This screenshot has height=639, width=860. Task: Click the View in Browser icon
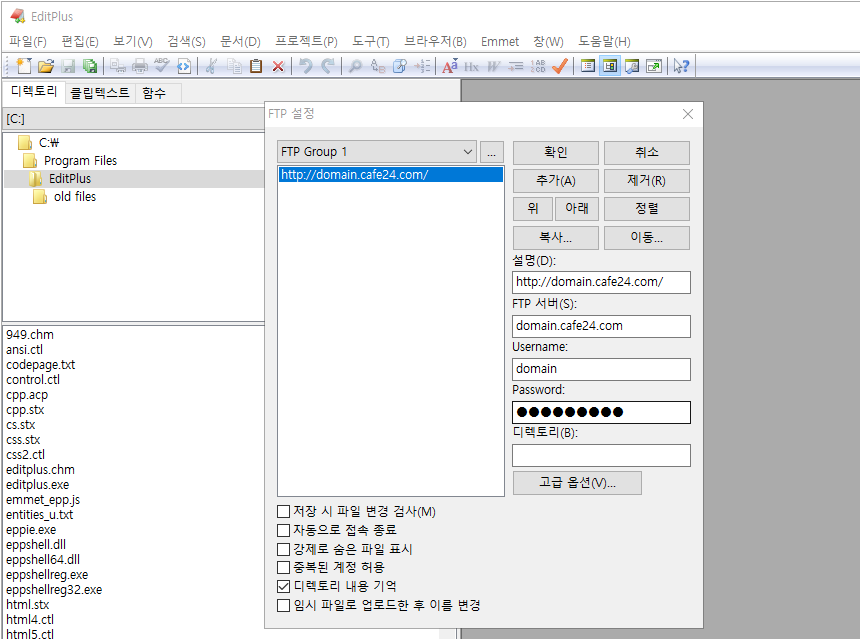[184, 66]
